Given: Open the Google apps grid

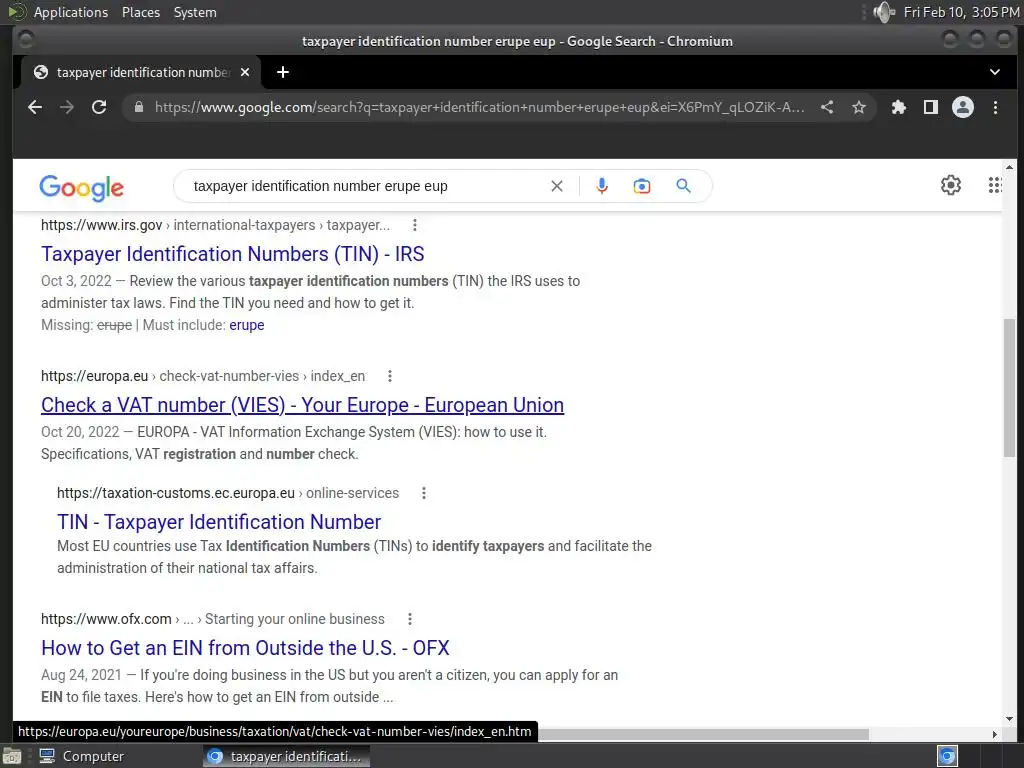Looking at the screenshot, I should pos(995,185).
